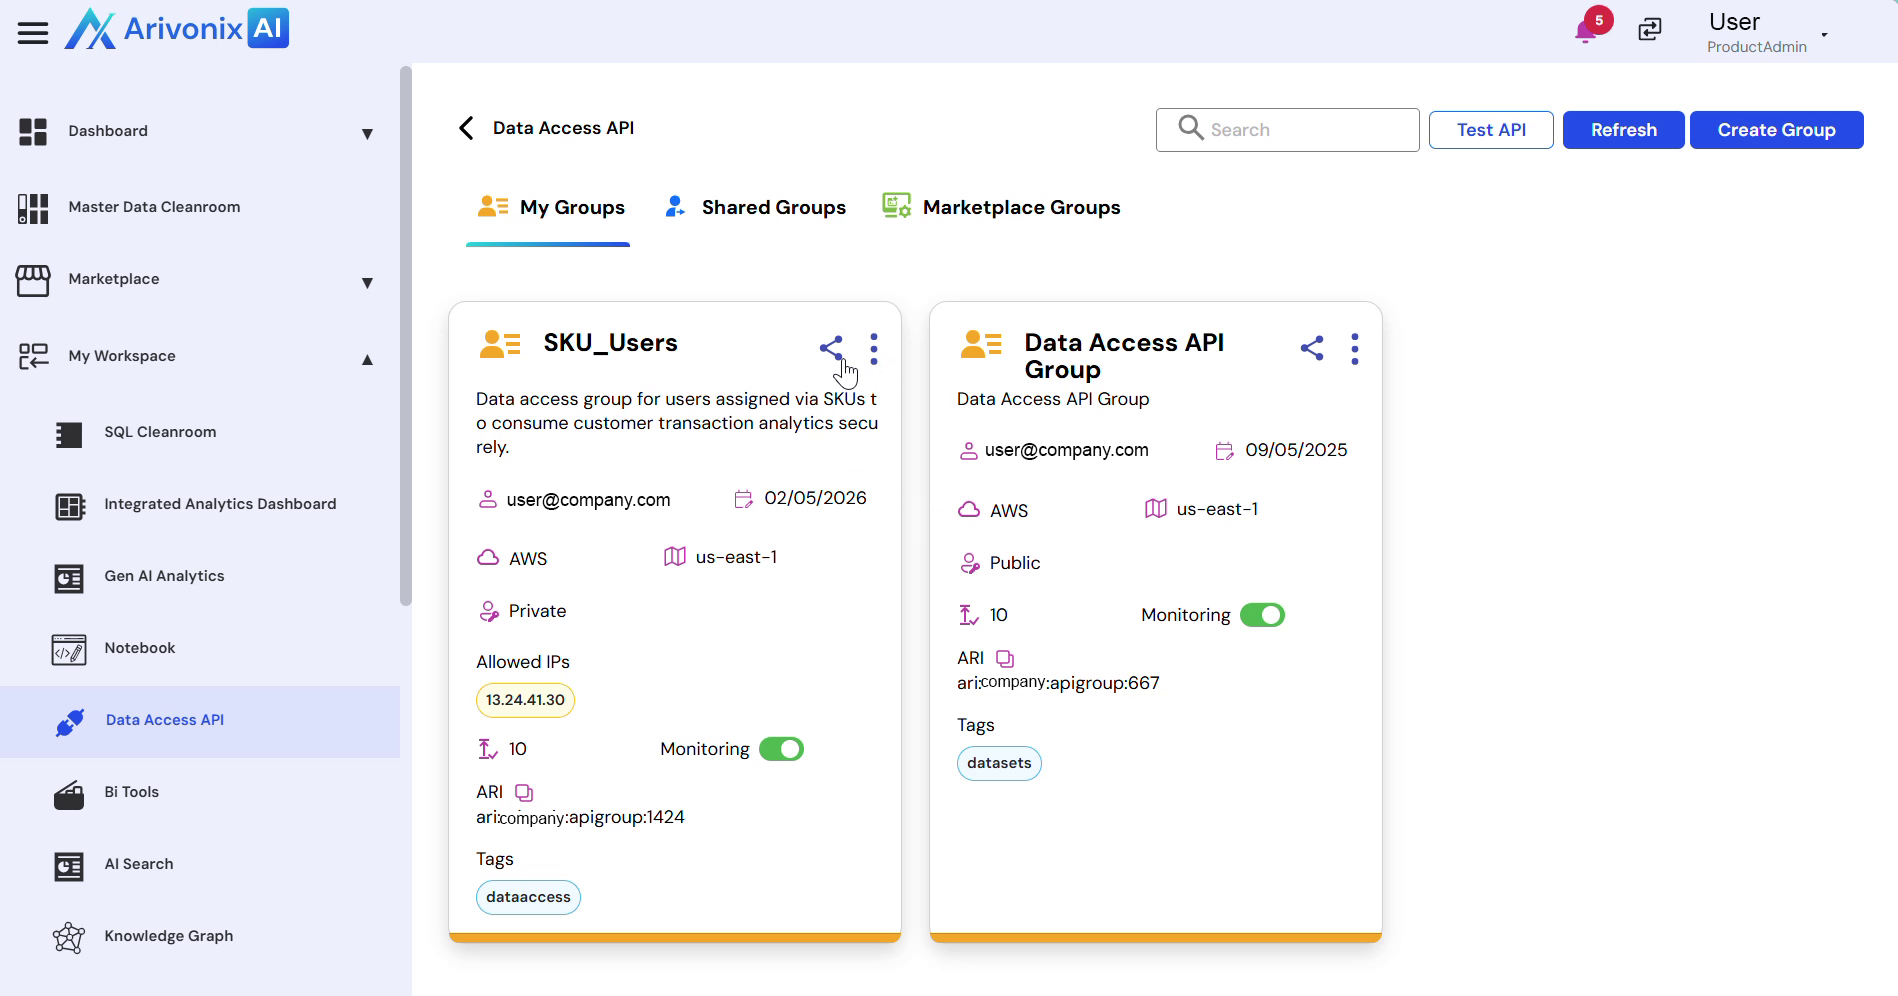Switch to the Shared Groups tab

click(756, 208)
